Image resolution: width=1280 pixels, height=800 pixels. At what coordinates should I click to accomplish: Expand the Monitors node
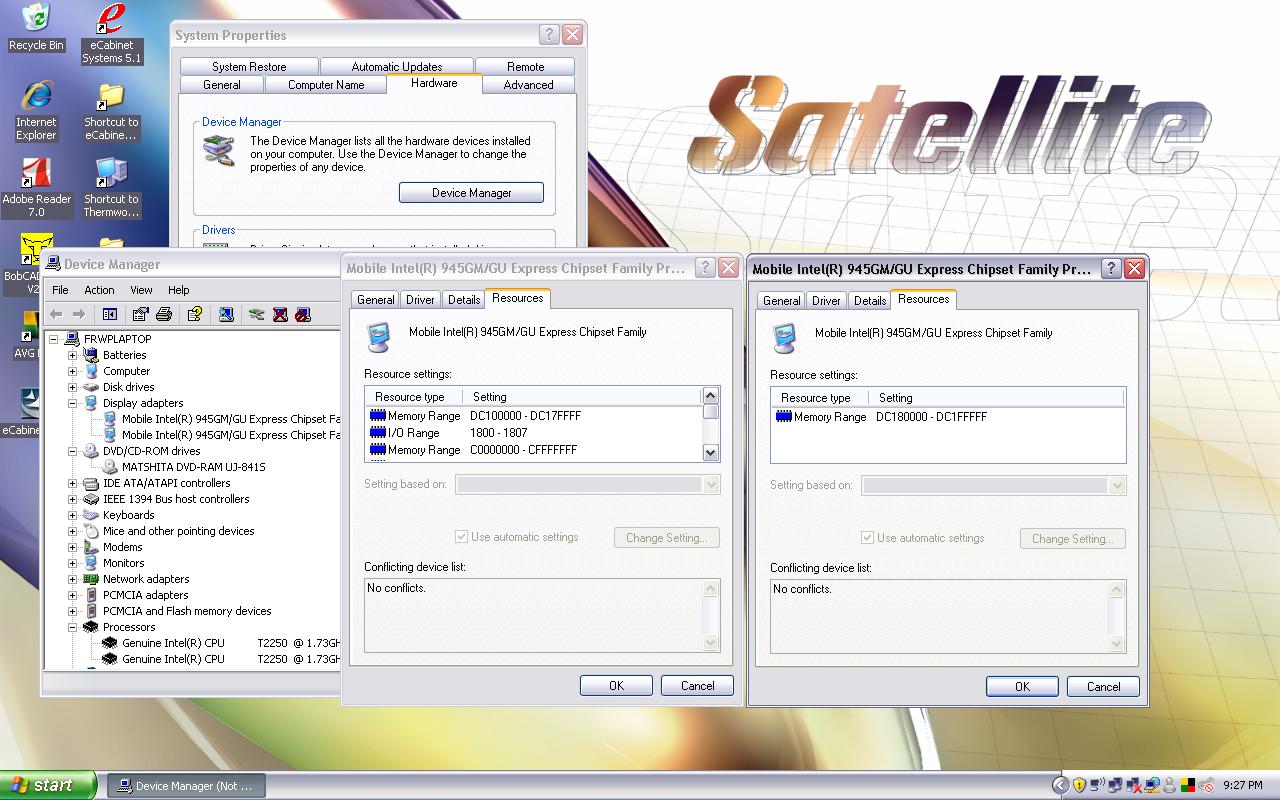[72, 563]
